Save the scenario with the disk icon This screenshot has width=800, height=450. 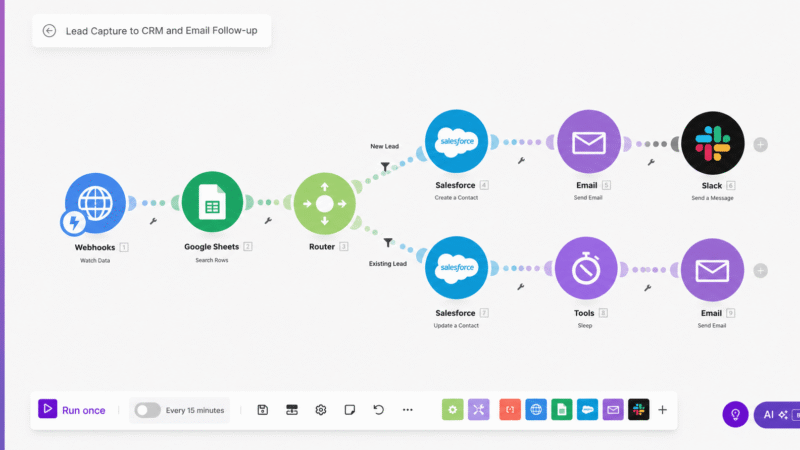pyautogui.click(x=263, y=410)
